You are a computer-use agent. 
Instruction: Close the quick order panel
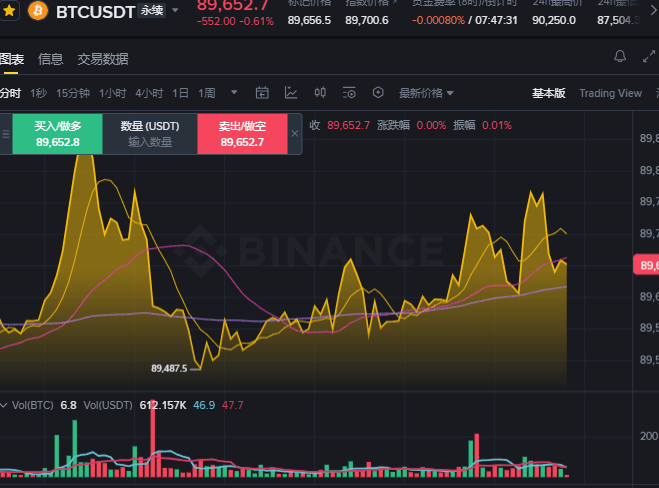295,134
